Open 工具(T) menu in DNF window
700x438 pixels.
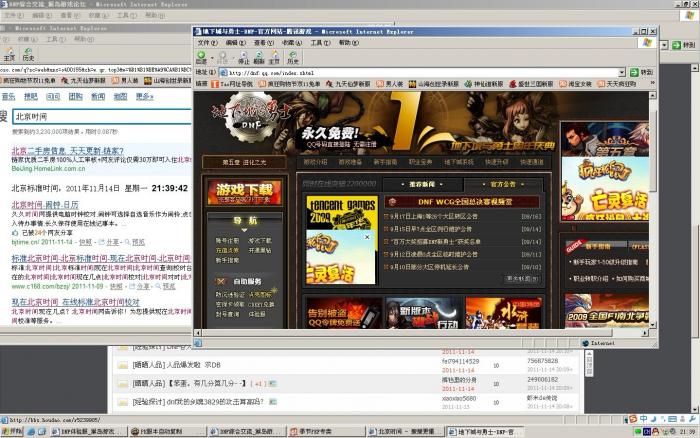coord(320,43)
